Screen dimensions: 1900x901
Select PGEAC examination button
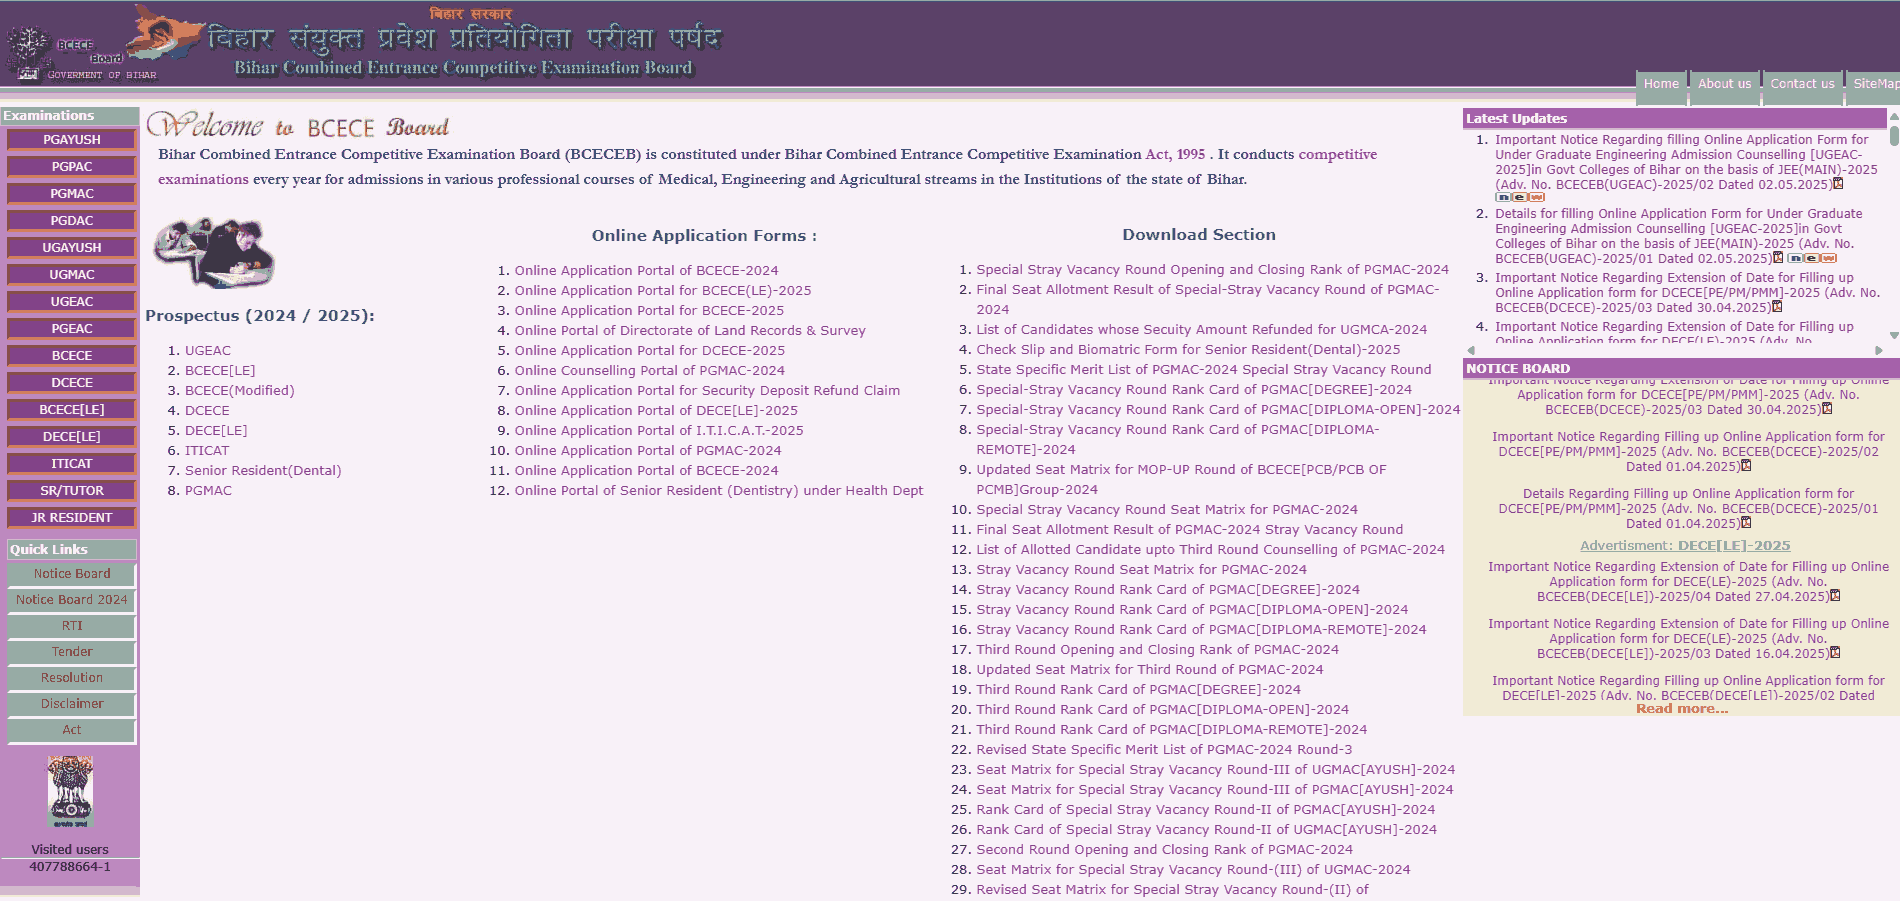point(71,329)
